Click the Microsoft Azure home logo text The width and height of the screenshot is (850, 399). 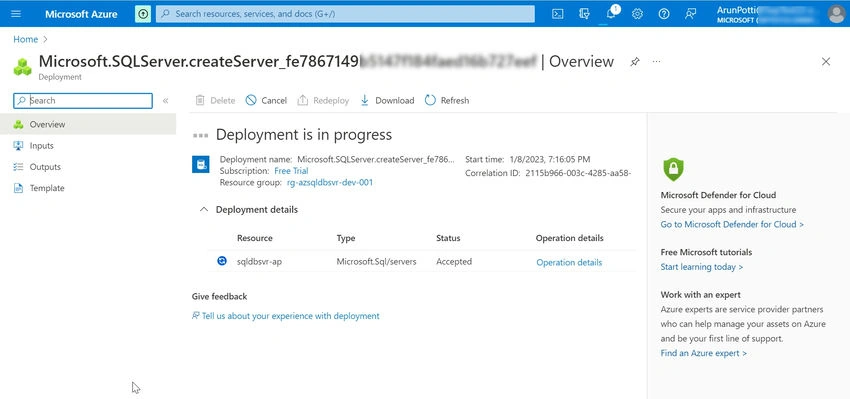click(x=81, y=14)
